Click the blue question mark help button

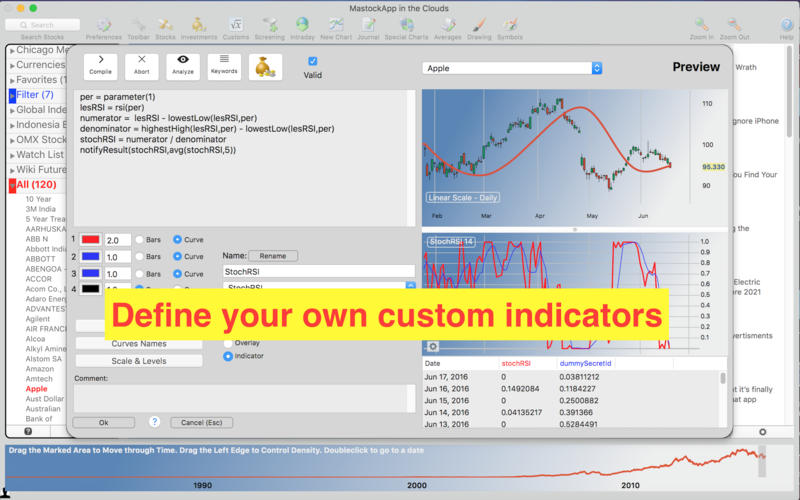154,422
